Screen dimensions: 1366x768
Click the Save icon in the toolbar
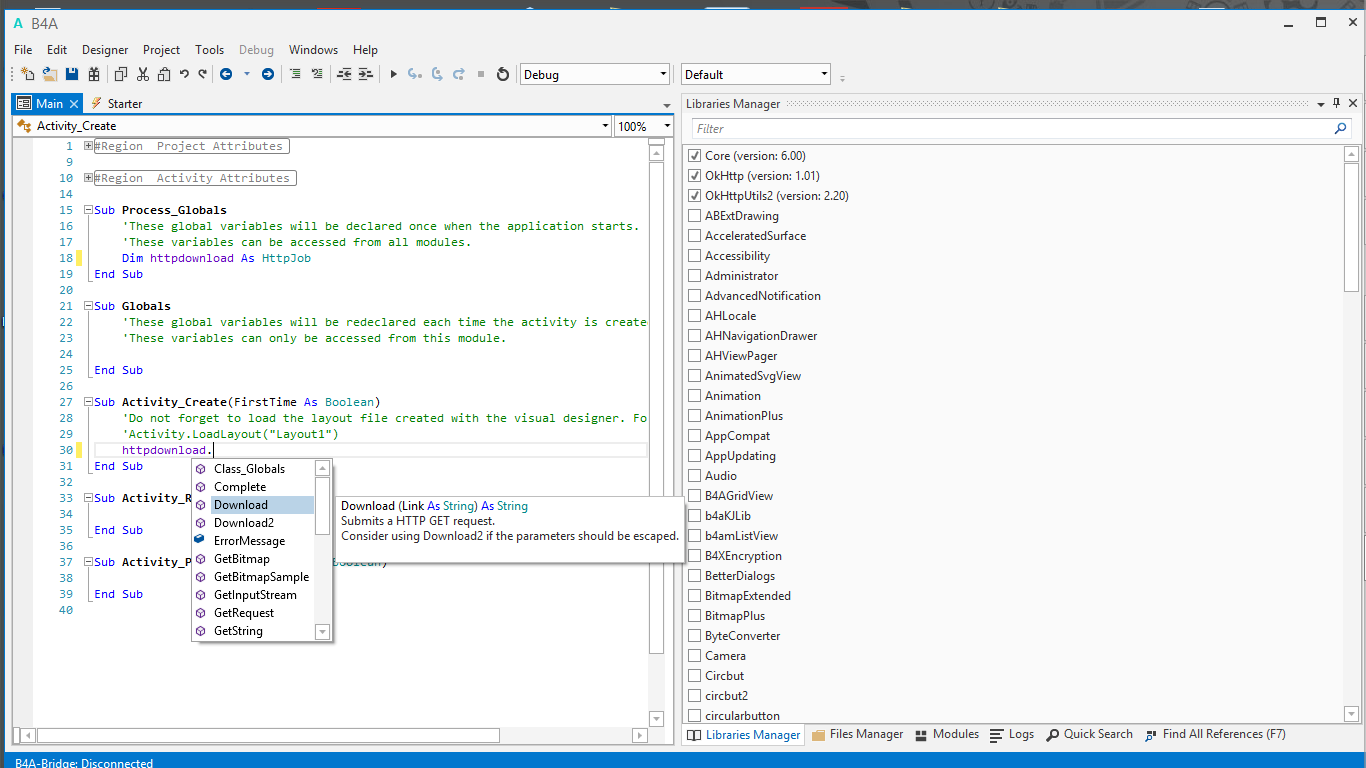(72, 74)
